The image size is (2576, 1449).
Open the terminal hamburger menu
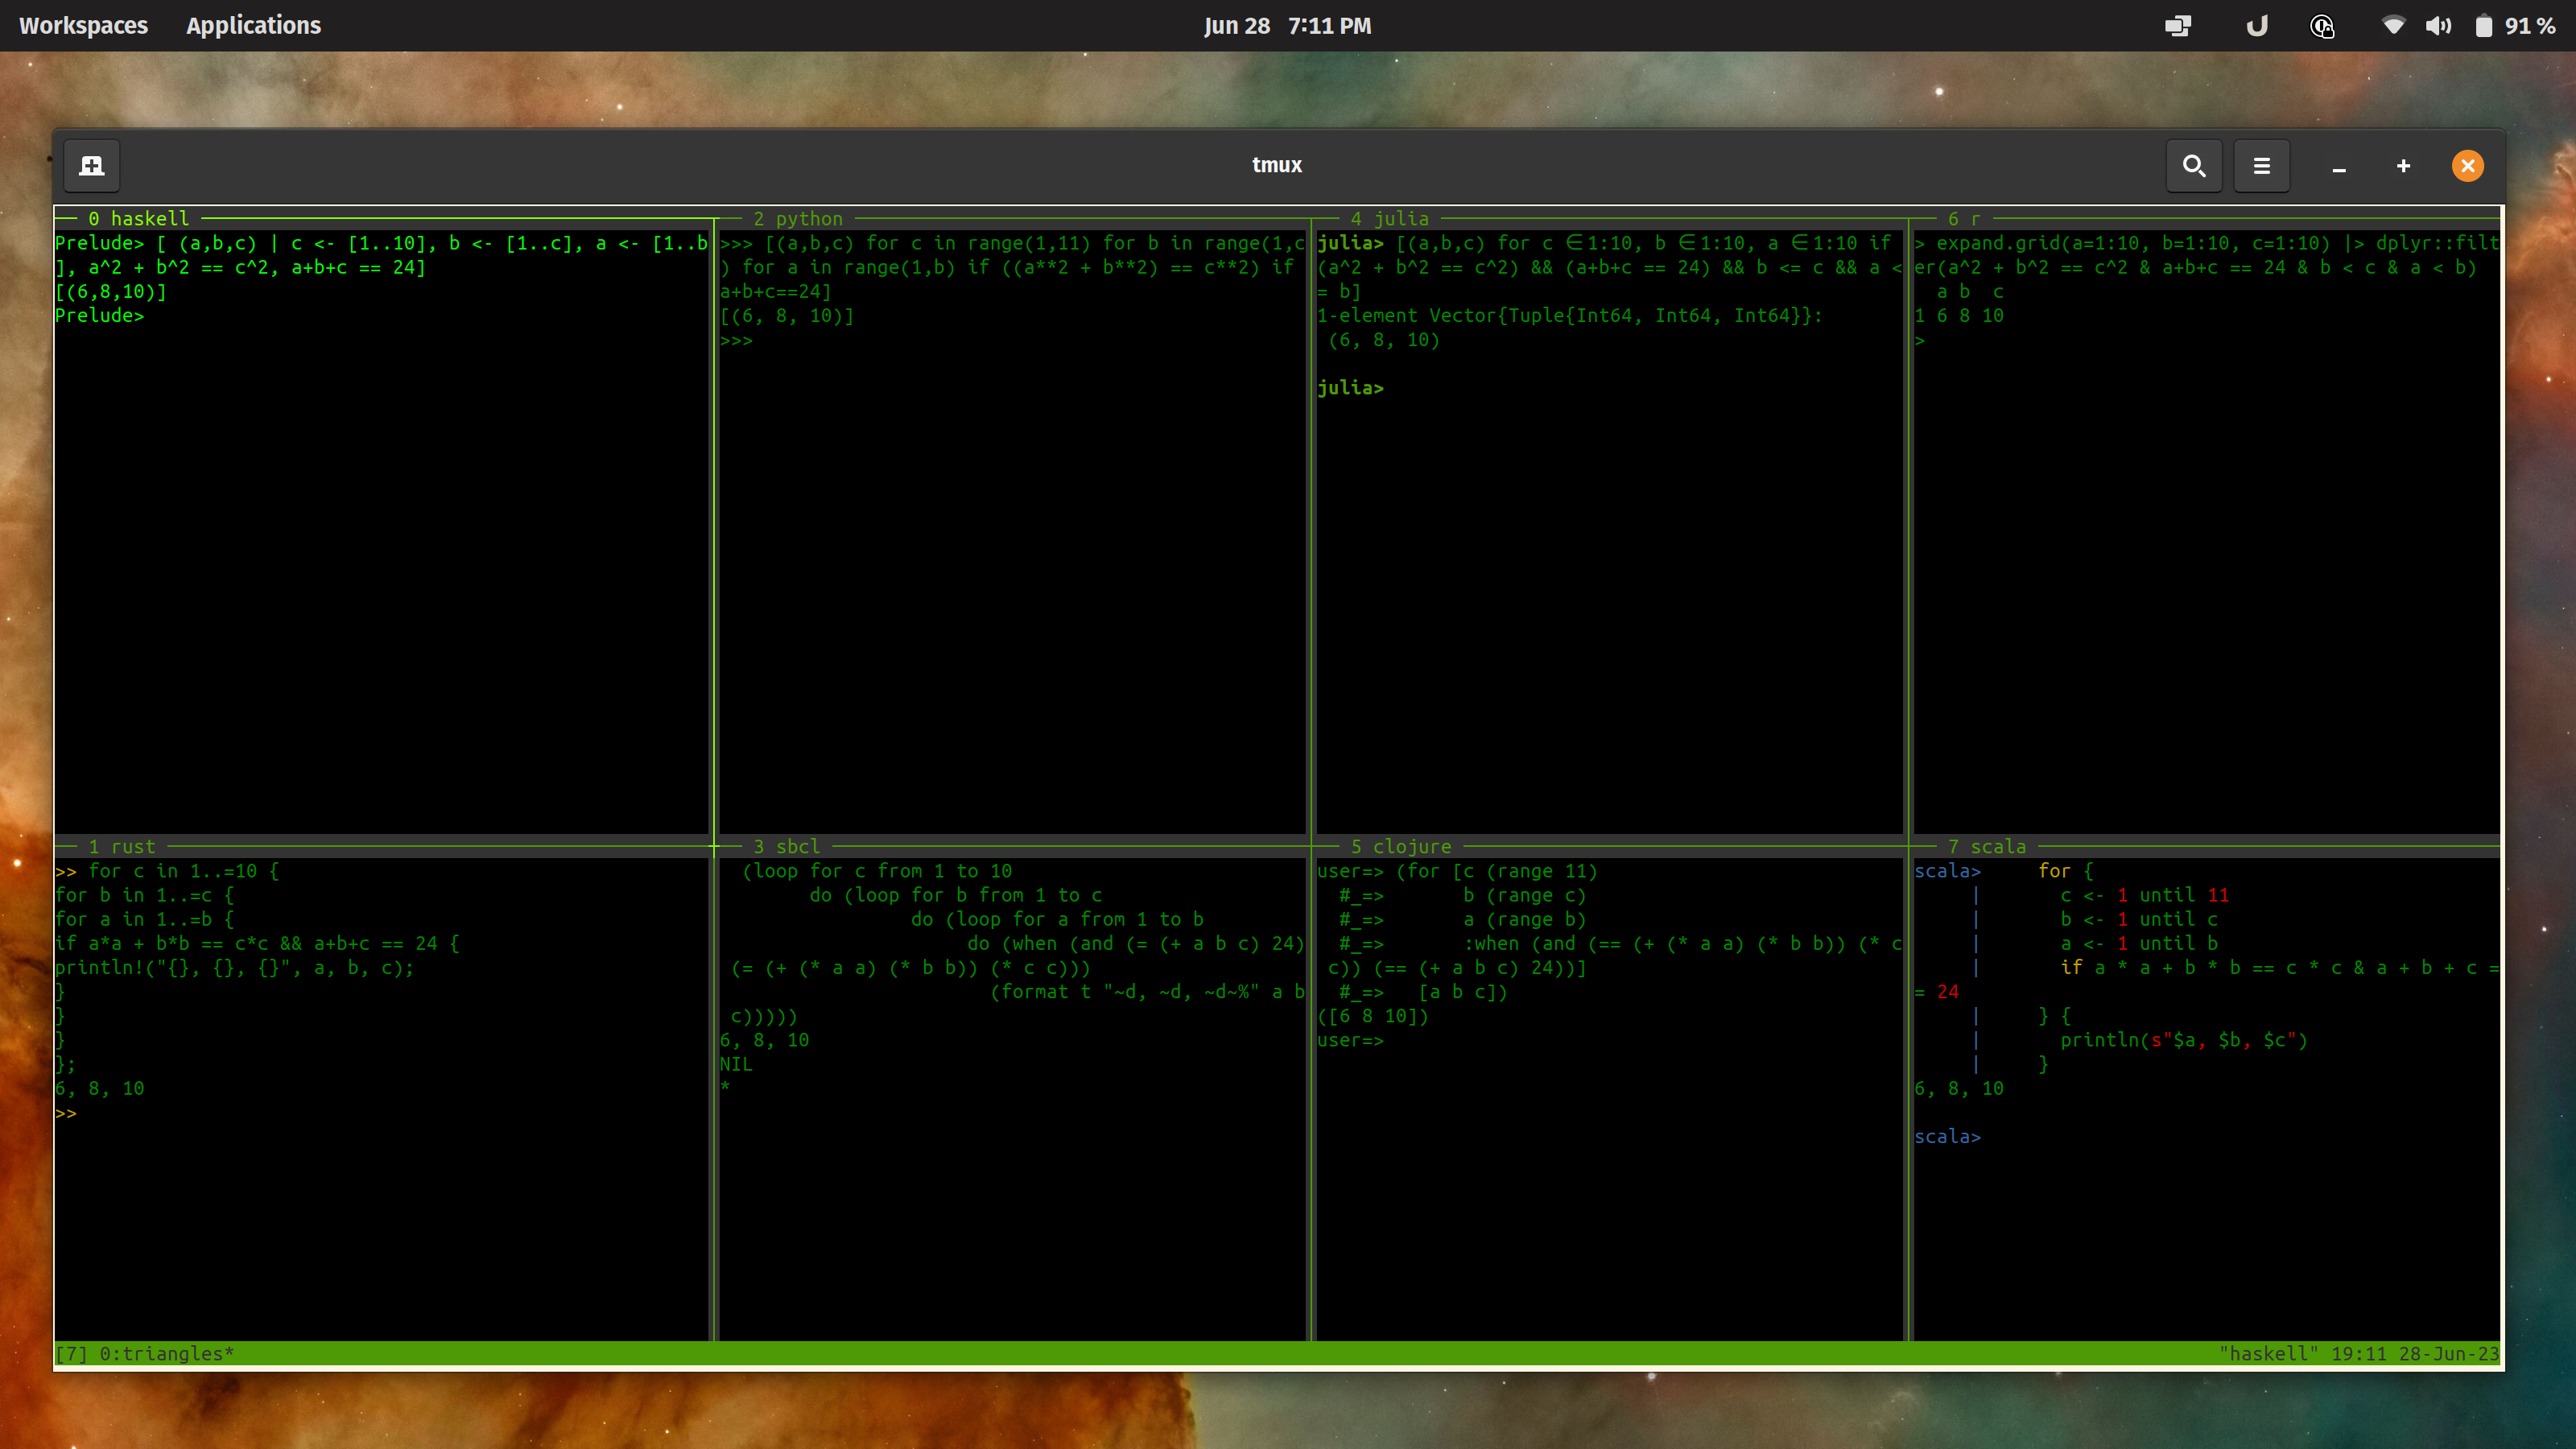(2261, 166)
